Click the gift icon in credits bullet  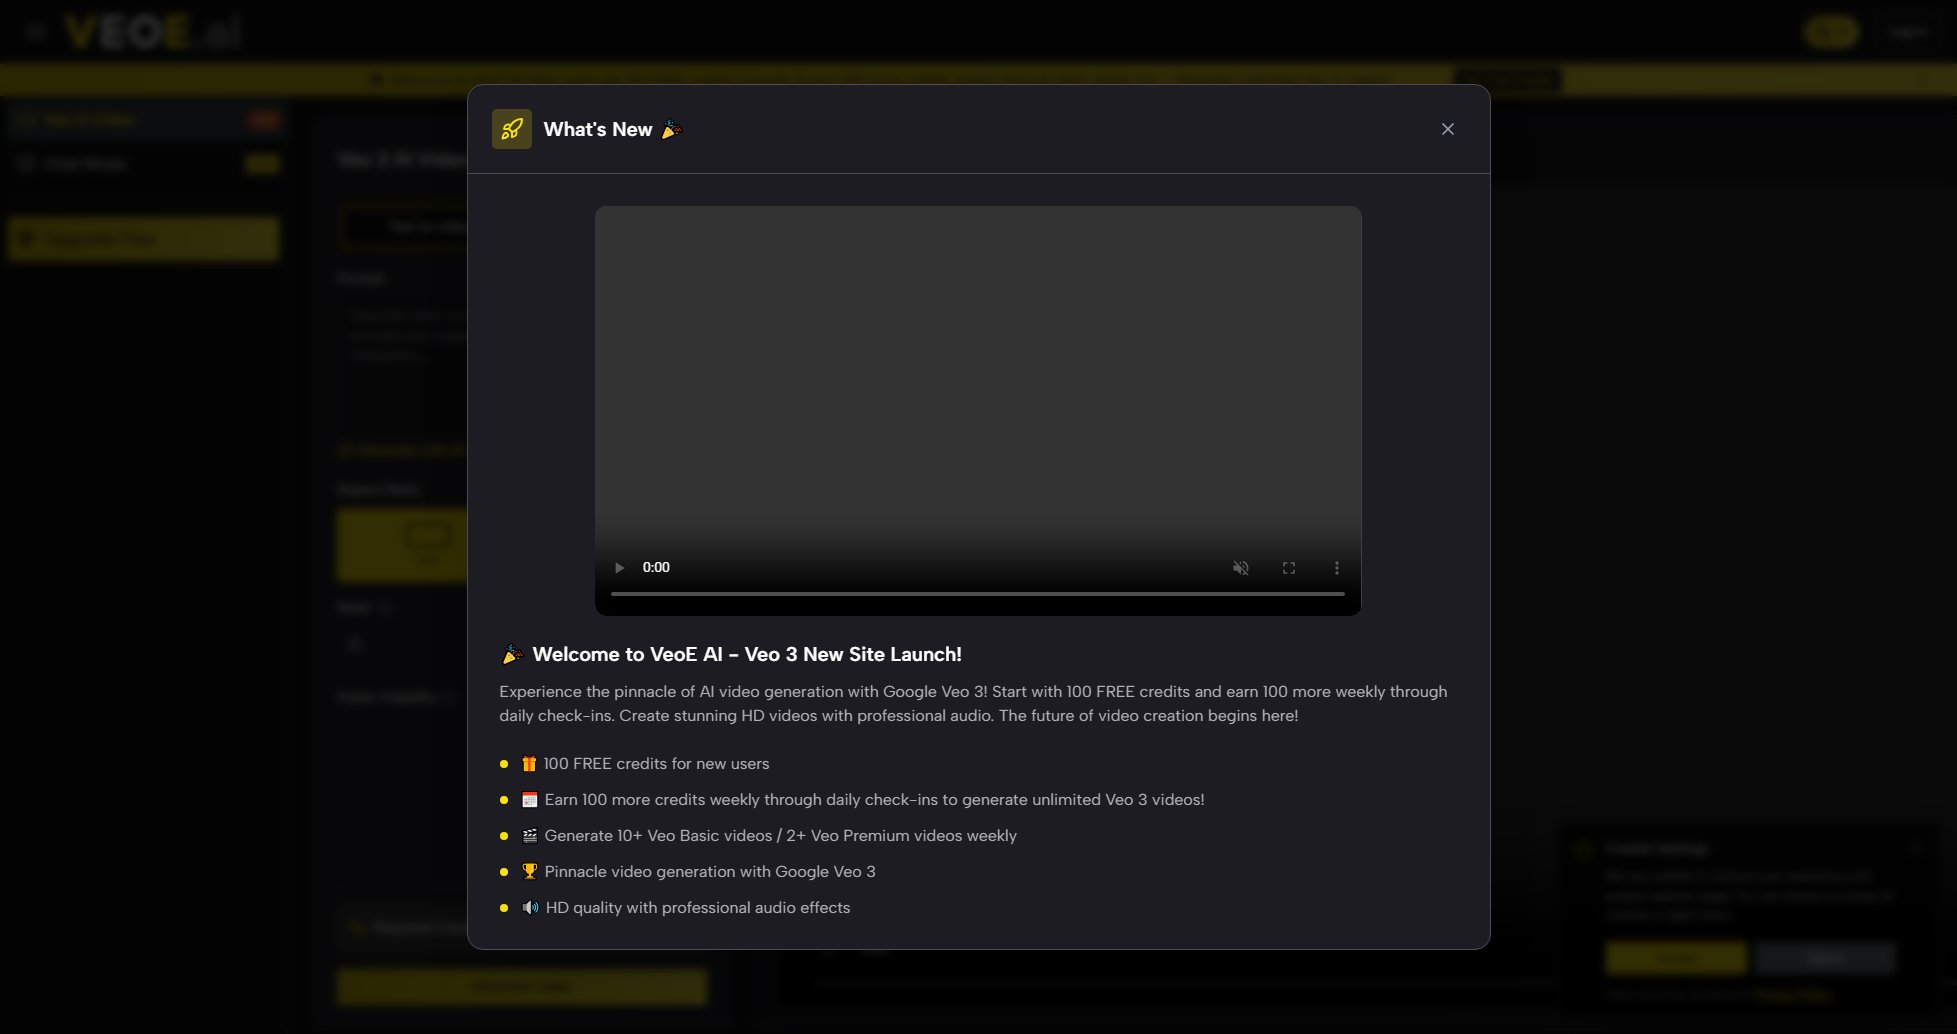click(529, 764)
